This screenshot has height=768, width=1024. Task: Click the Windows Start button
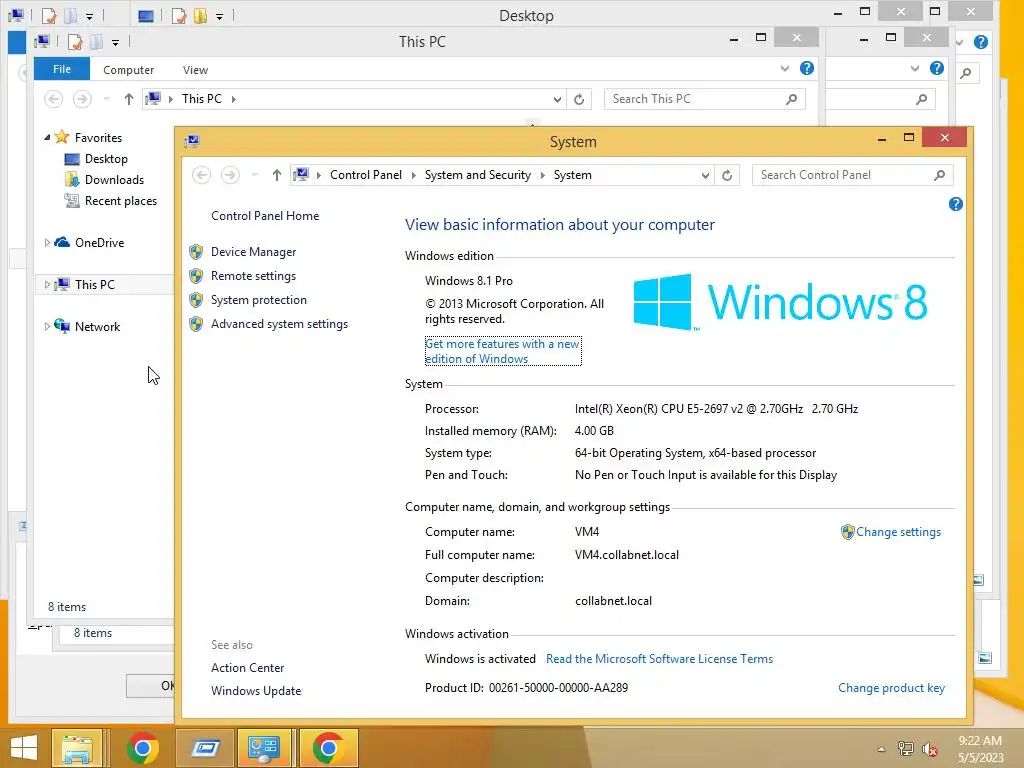click(24, 748)
